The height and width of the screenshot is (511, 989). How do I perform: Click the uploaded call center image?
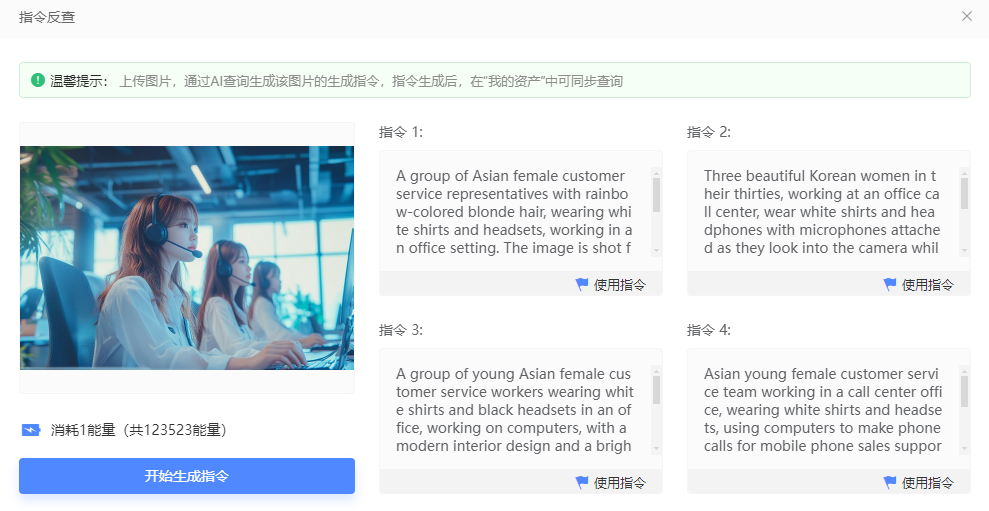coord(187,258)
